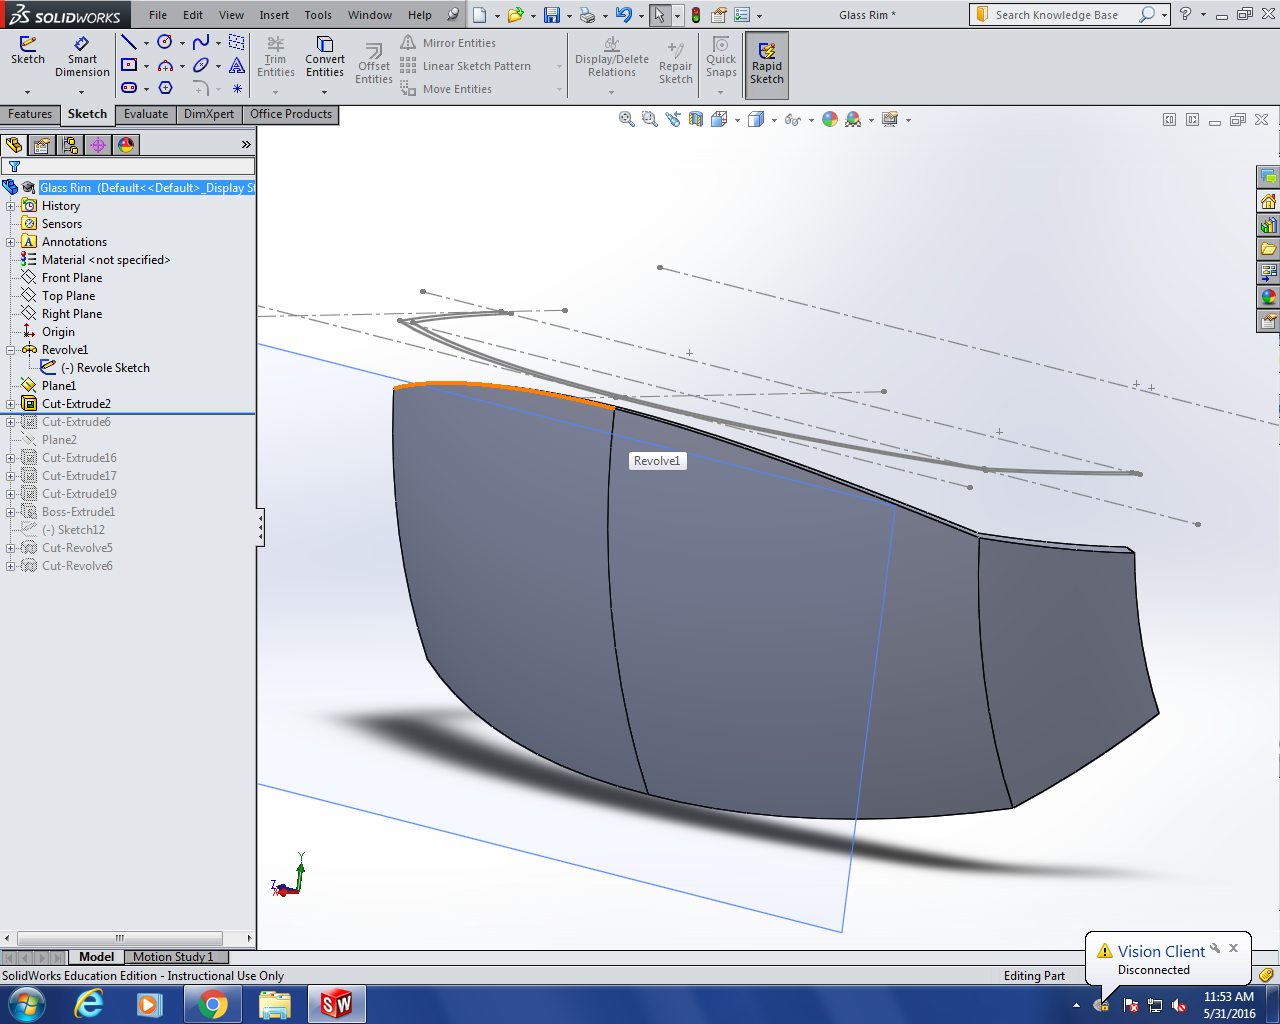This screenshot has width=1280, height=1024.
Task: Pick the Corner Rectangle tool
Action: pyautogui.click(x=129, y=65)
